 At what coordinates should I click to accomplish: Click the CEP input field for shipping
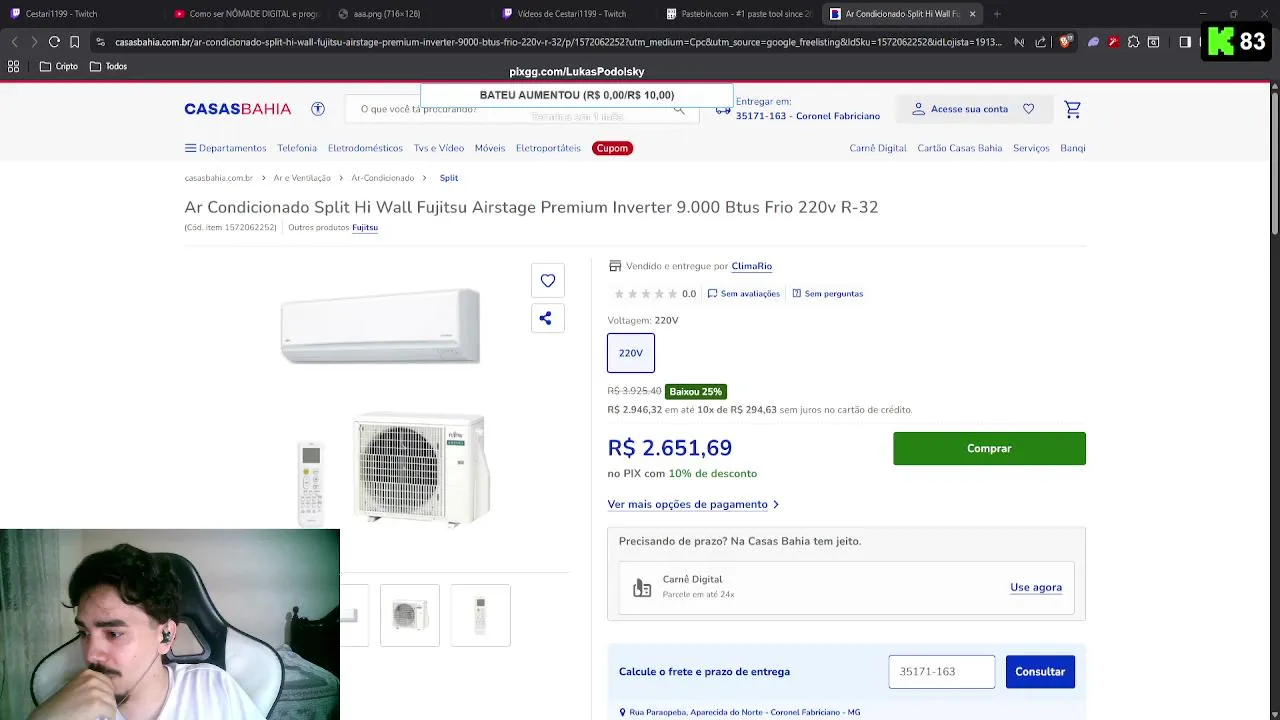[x=941, y=672]
